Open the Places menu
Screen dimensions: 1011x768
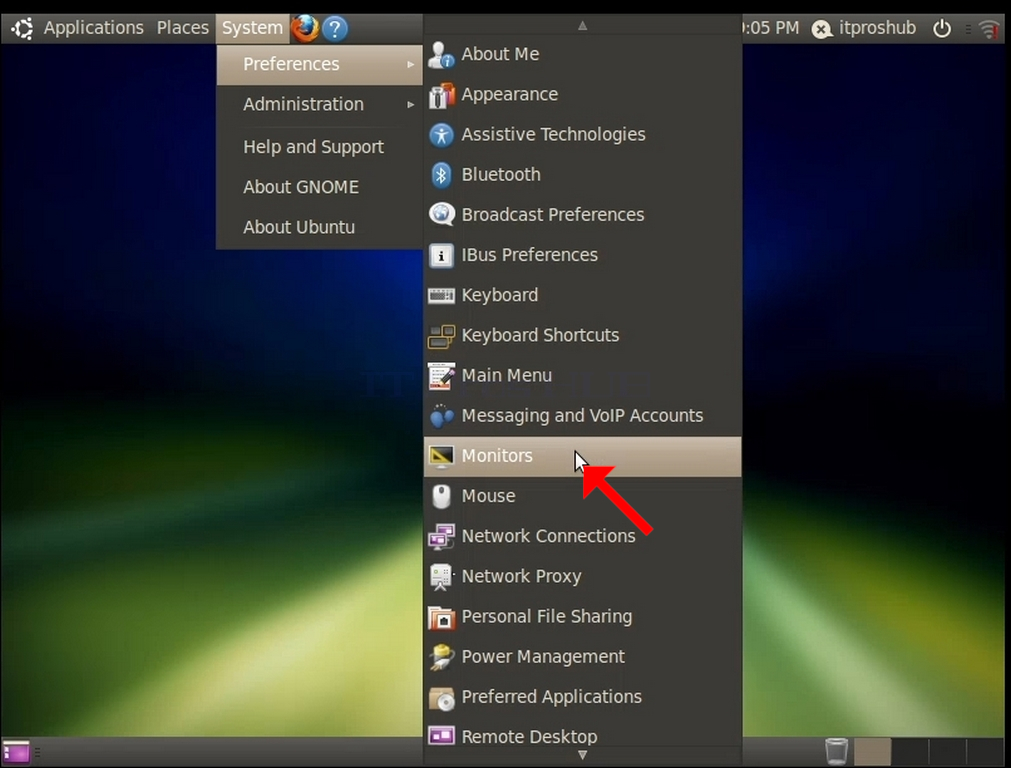(x=182, y=28)
